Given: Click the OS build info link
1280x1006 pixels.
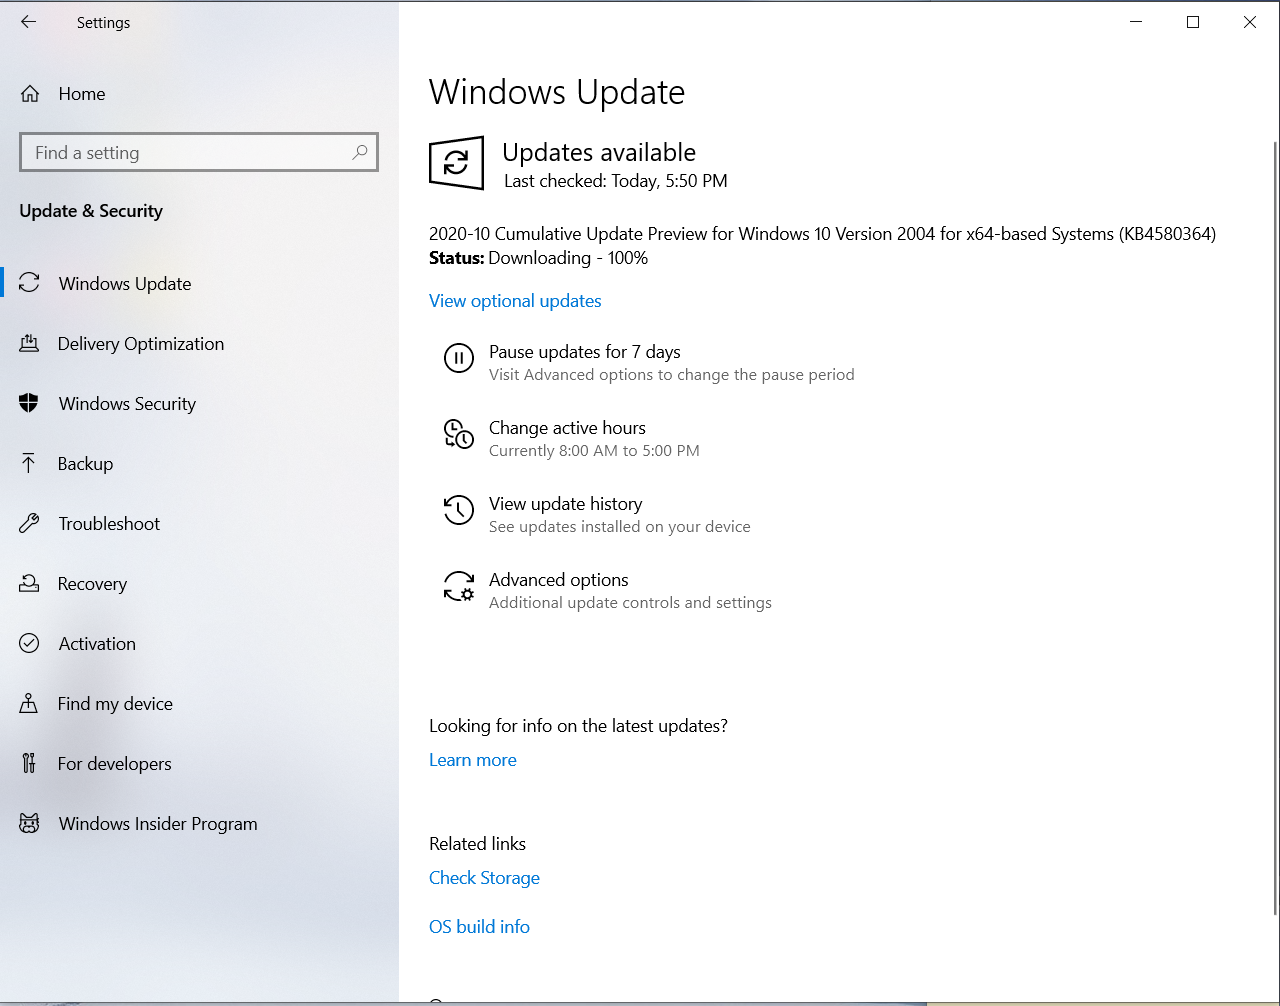Looking at the screenshot, I should point(479,927).
